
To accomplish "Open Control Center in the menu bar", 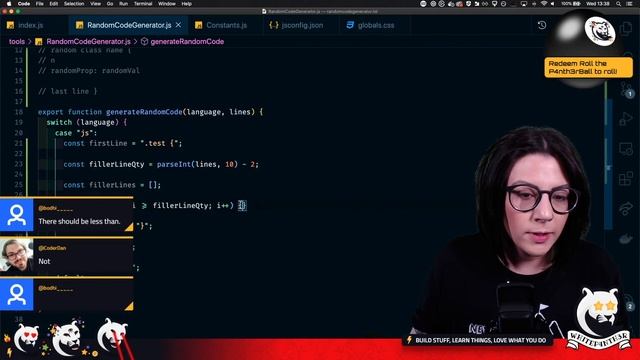I will pyautogui.click(x=629, y=4).
